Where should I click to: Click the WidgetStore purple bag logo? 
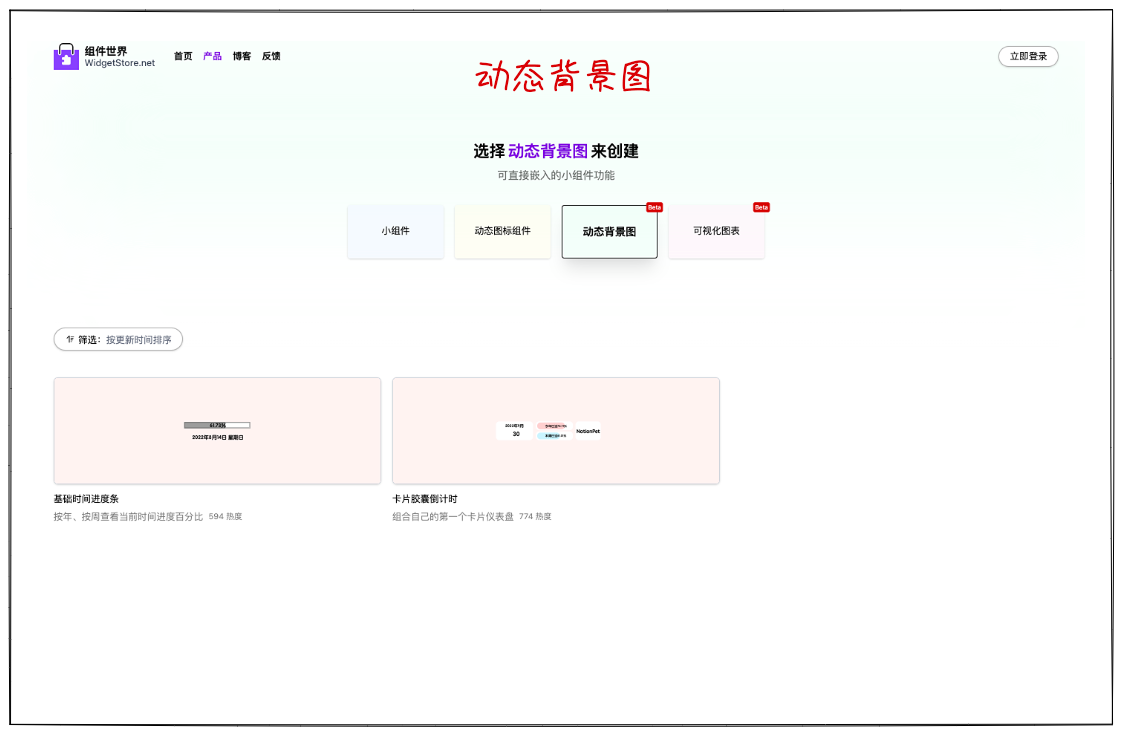point(66,57)
